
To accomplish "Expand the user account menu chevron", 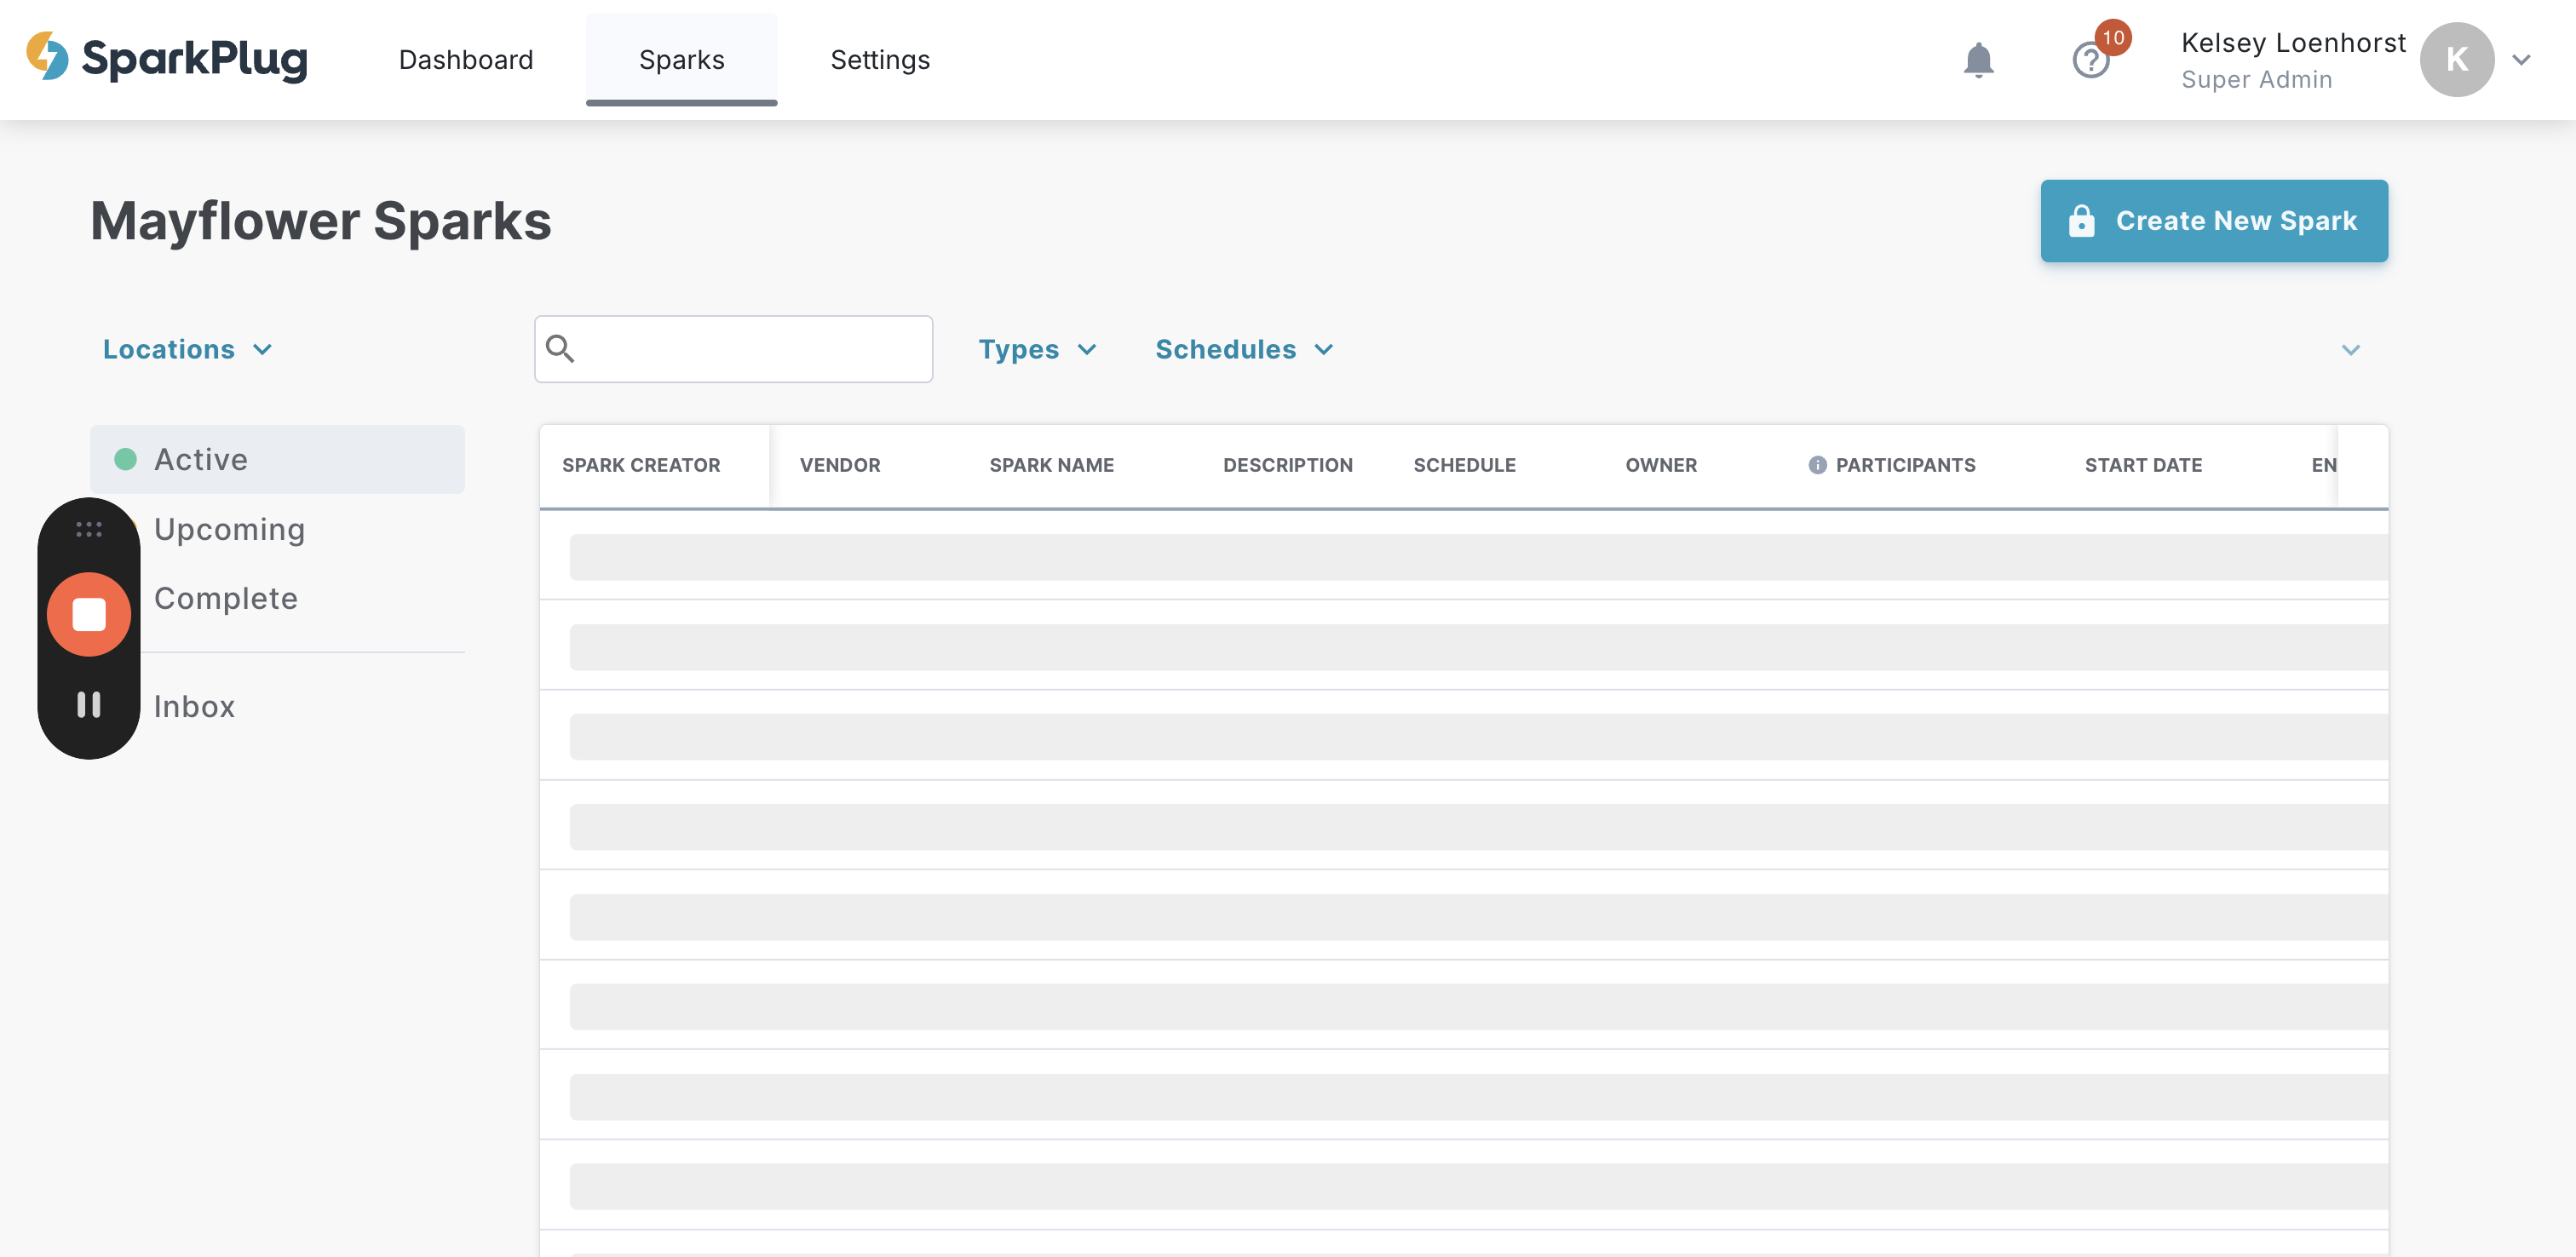I will click(2522, 60).
